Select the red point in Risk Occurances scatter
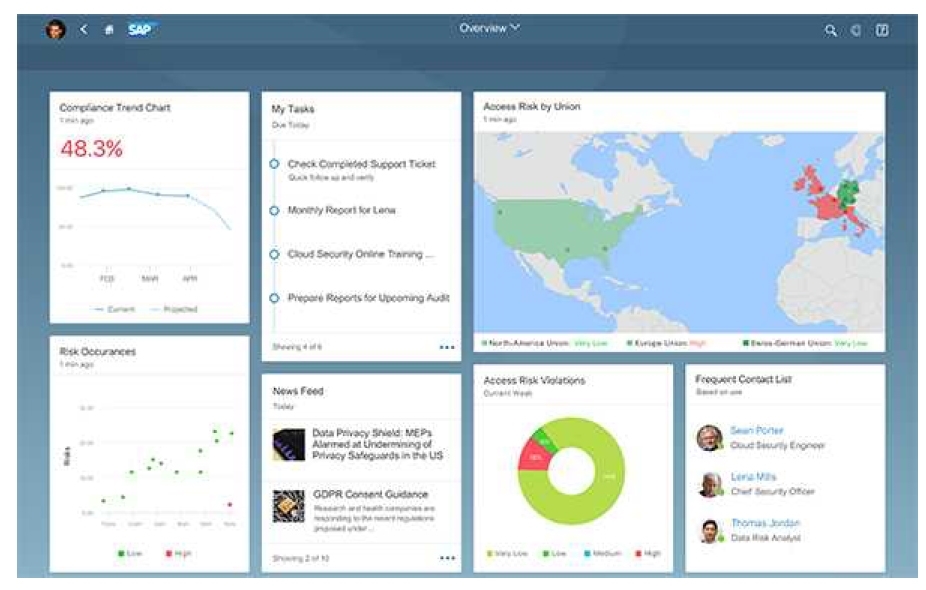926x590 pixels. [230, 504]
